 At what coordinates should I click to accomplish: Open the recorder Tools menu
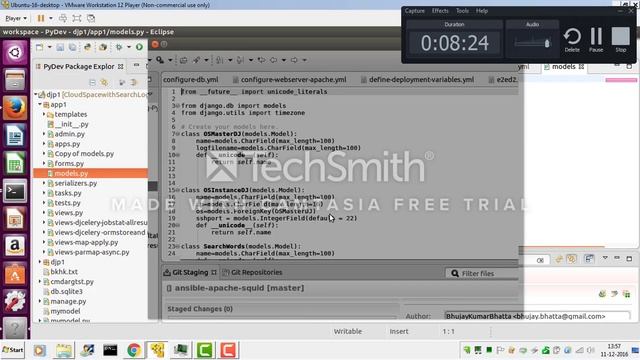coord(462,11)
